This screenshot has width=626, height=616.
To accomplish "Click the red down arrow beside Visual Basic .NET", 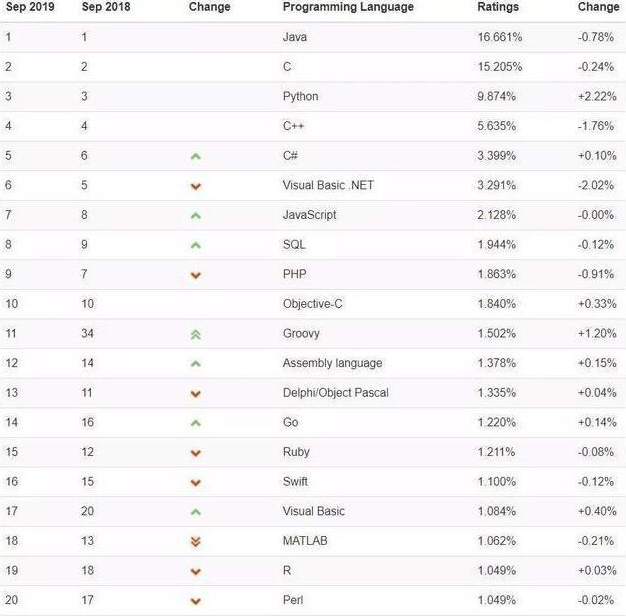I will point(196,186).
